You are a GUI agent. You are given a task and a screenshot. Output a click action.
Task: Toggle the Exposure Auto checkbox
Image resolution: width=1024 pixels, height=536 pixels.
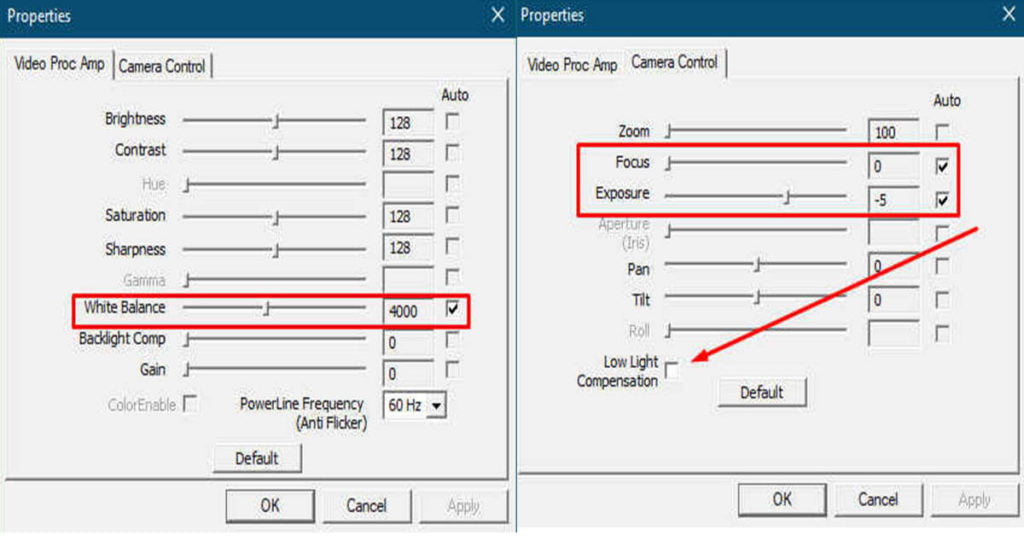tap(941, 200)
